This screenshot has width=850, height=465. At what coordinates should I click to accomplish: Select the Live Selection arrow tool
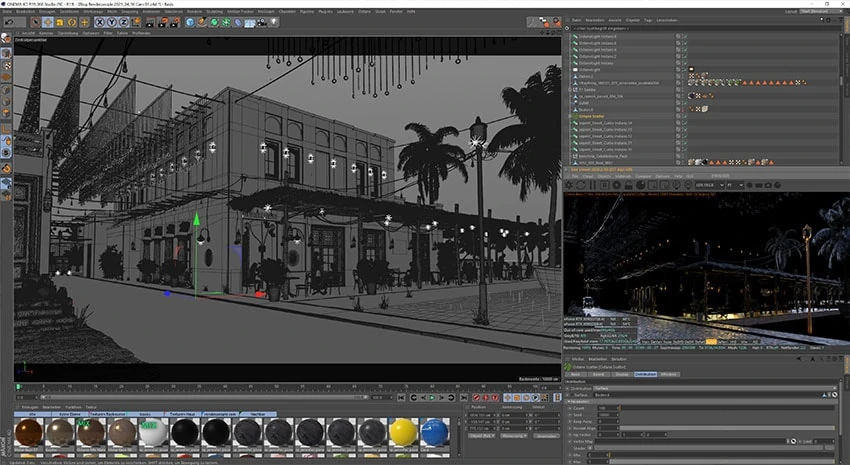click(x=36, y=22)
